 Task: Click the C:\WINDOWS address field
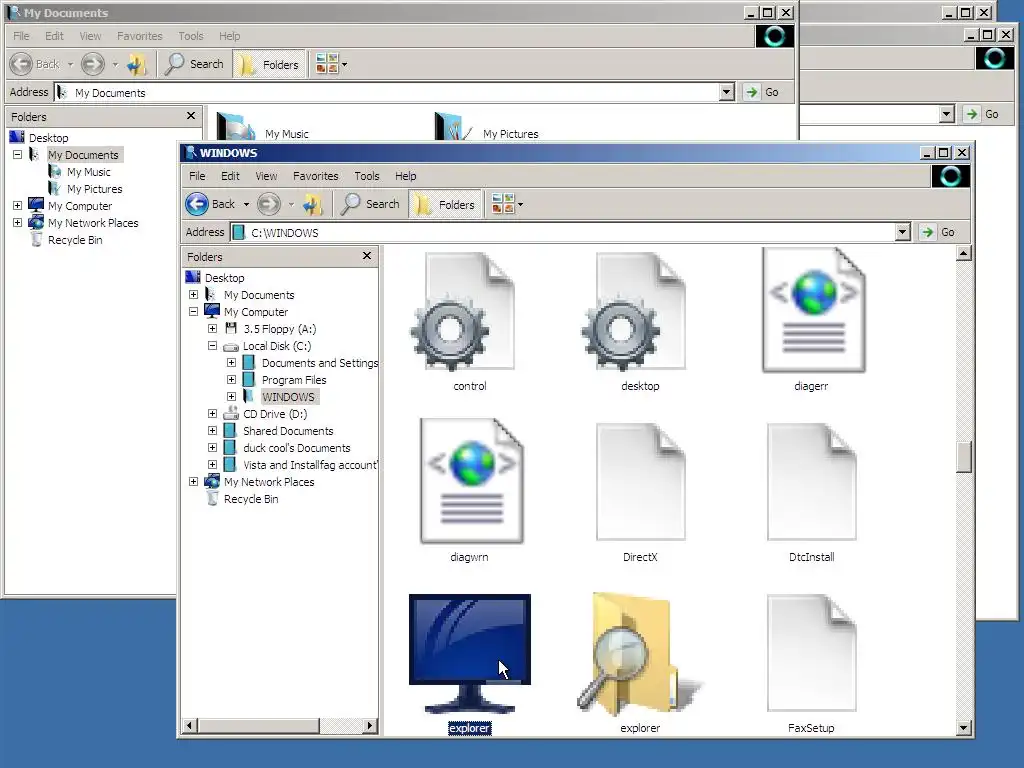564,232
